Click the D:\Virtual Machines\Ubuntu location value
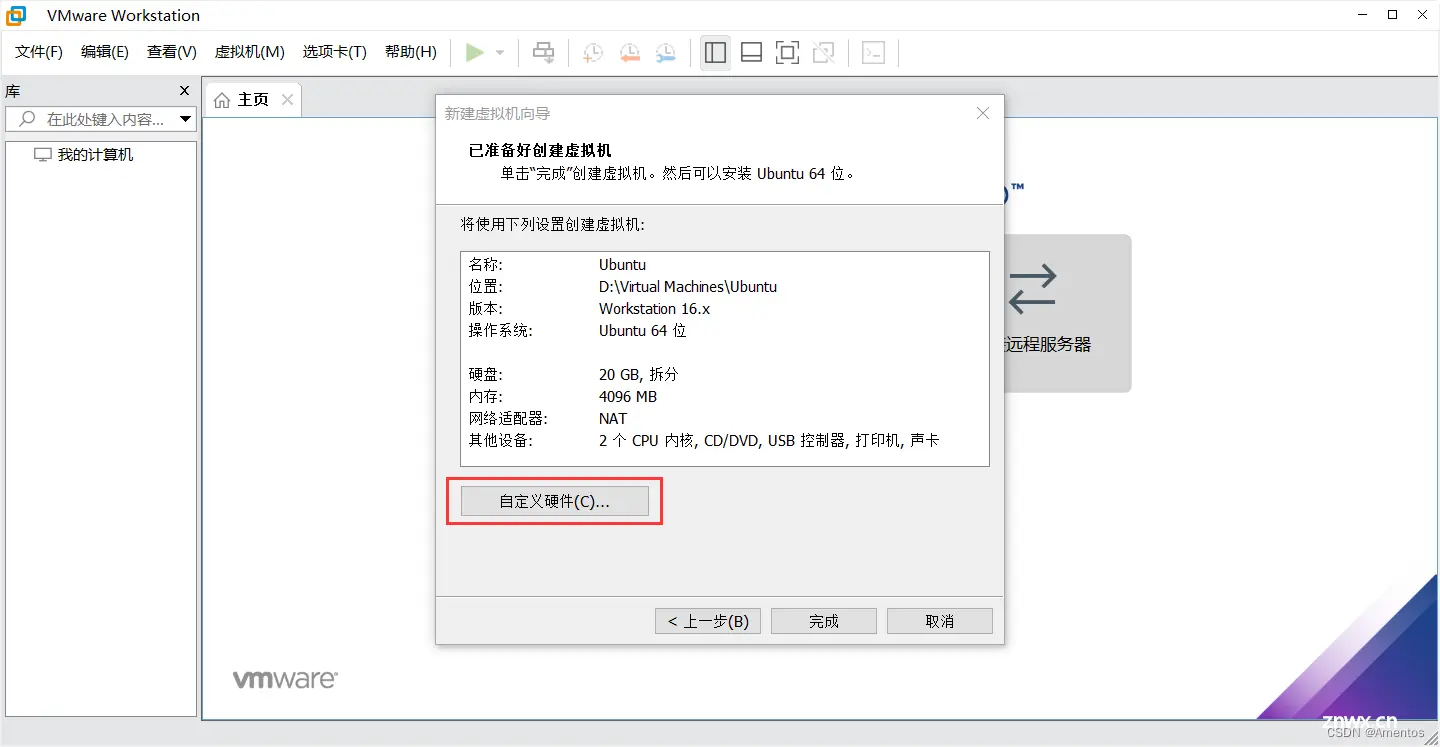This screenshot has width=1440, height=747. pos(688,287)
